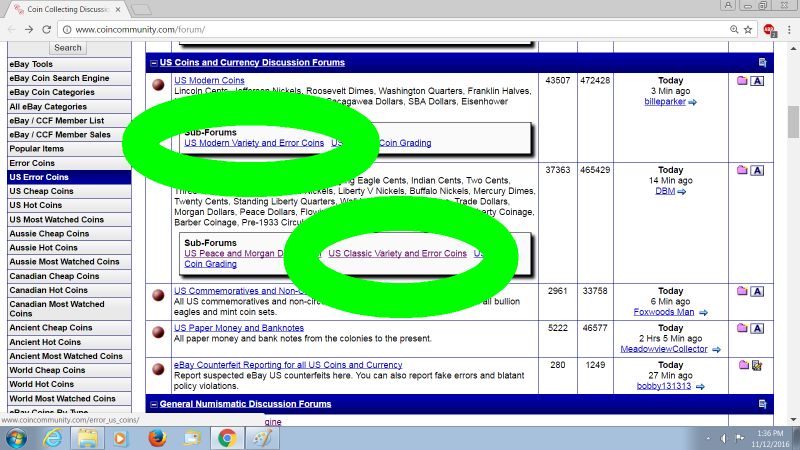
Task: Open the folder icon in the 37363 topics row
Action: 742,170
